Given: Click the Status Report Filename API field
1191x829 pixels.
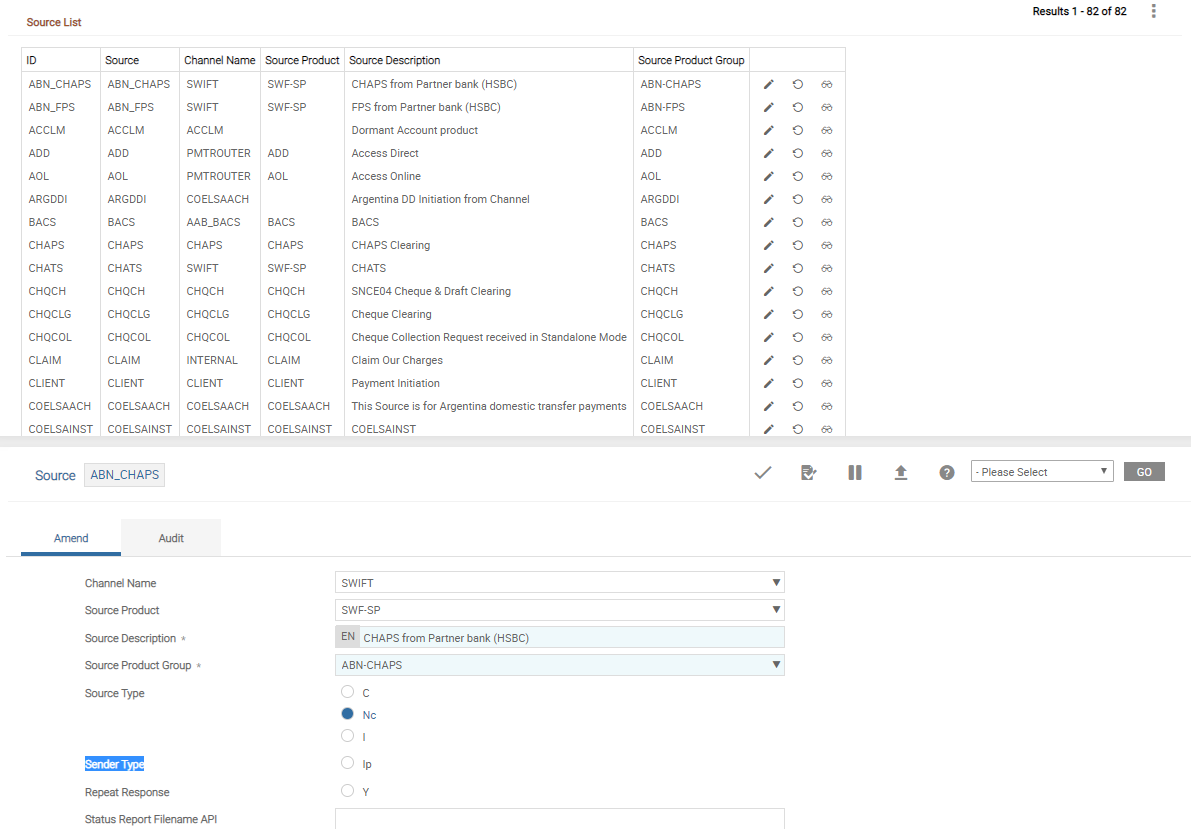Looking at the screenshot, I should pos(560,819).
